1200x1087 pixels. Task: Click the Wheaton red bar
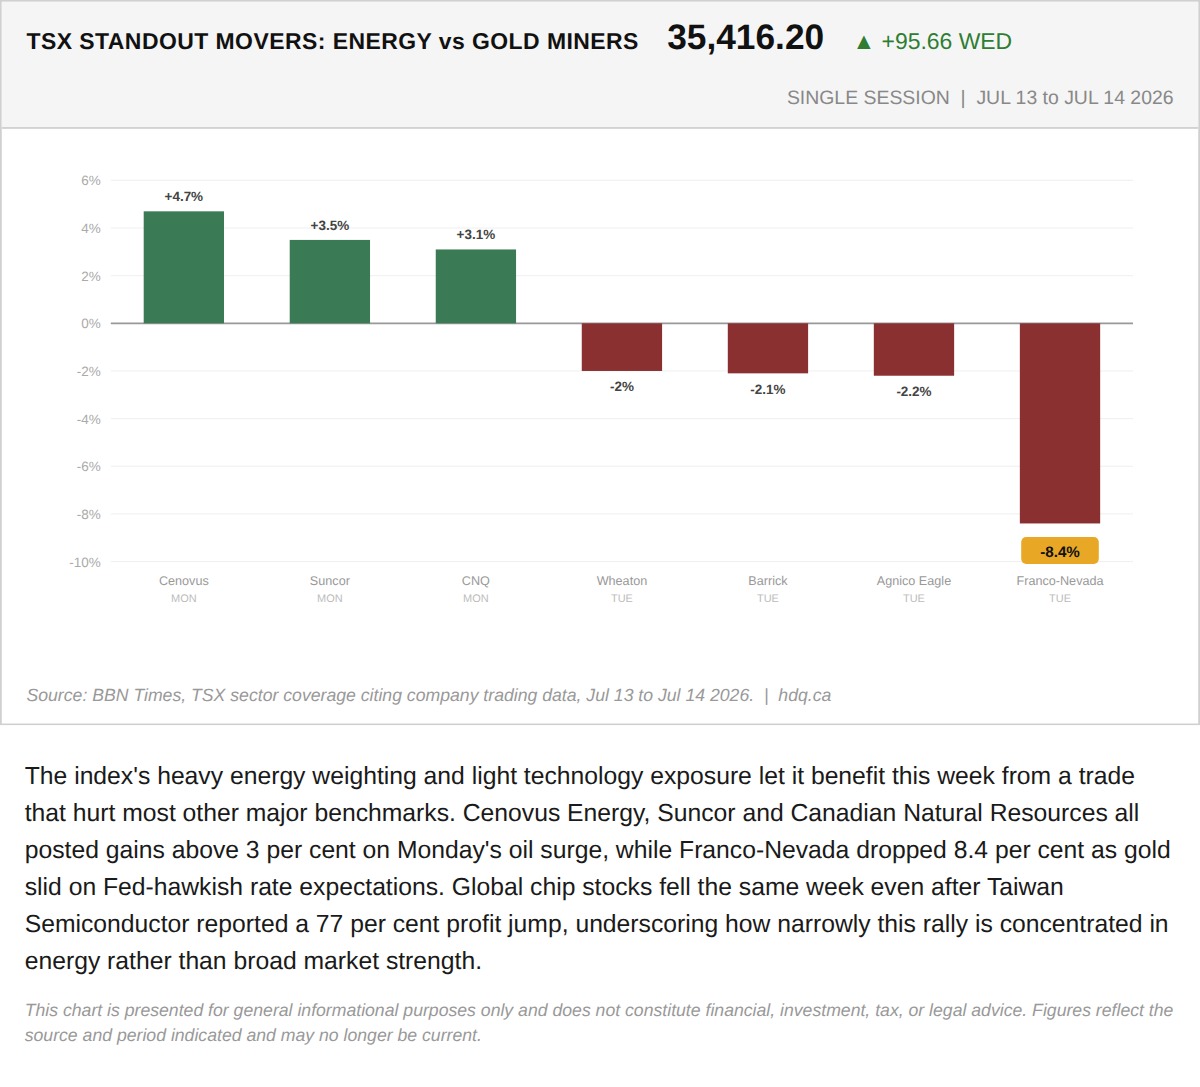[622, 347]
